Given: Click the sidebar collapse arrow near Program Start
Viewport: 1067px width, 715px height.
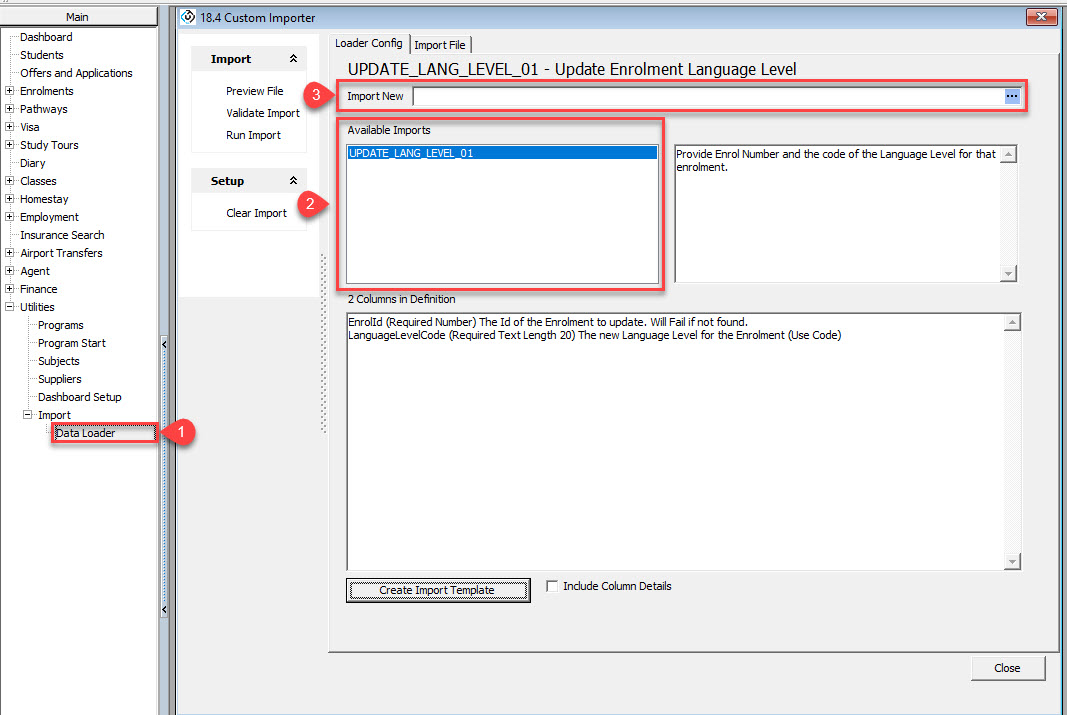Looking at the screenshot, I should [164, 344].
